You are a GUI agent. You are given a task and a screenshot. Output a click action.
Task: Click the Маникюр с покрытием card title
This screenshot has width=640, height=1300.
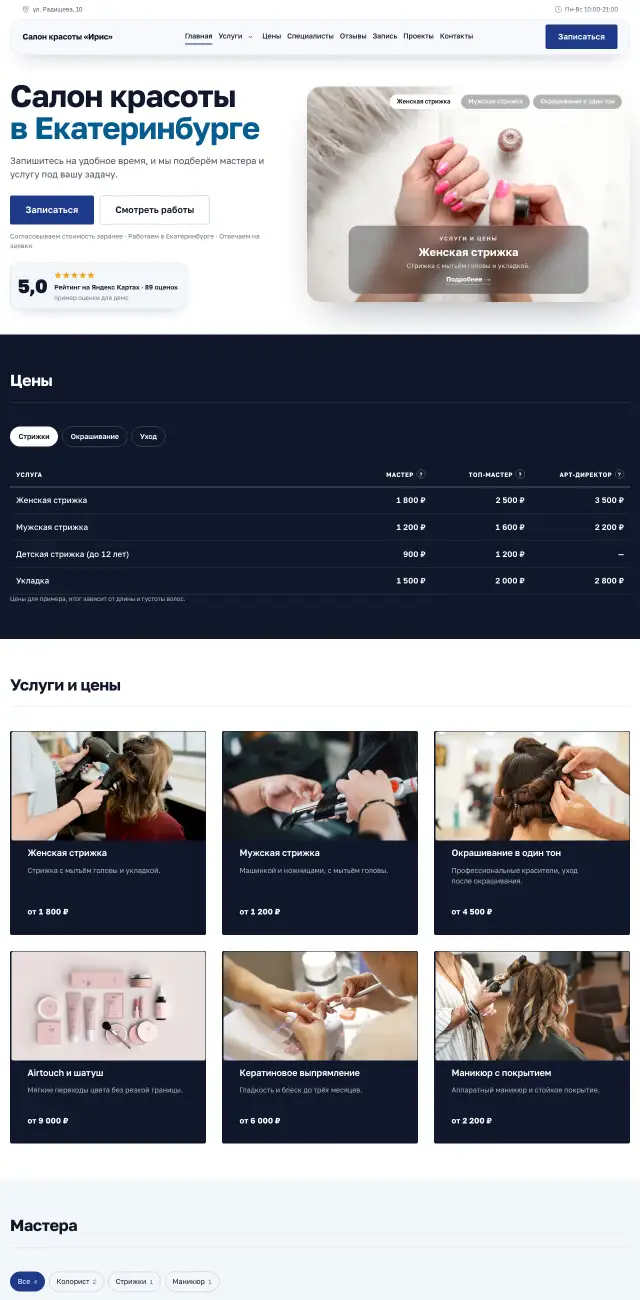tap(501, 1073)
